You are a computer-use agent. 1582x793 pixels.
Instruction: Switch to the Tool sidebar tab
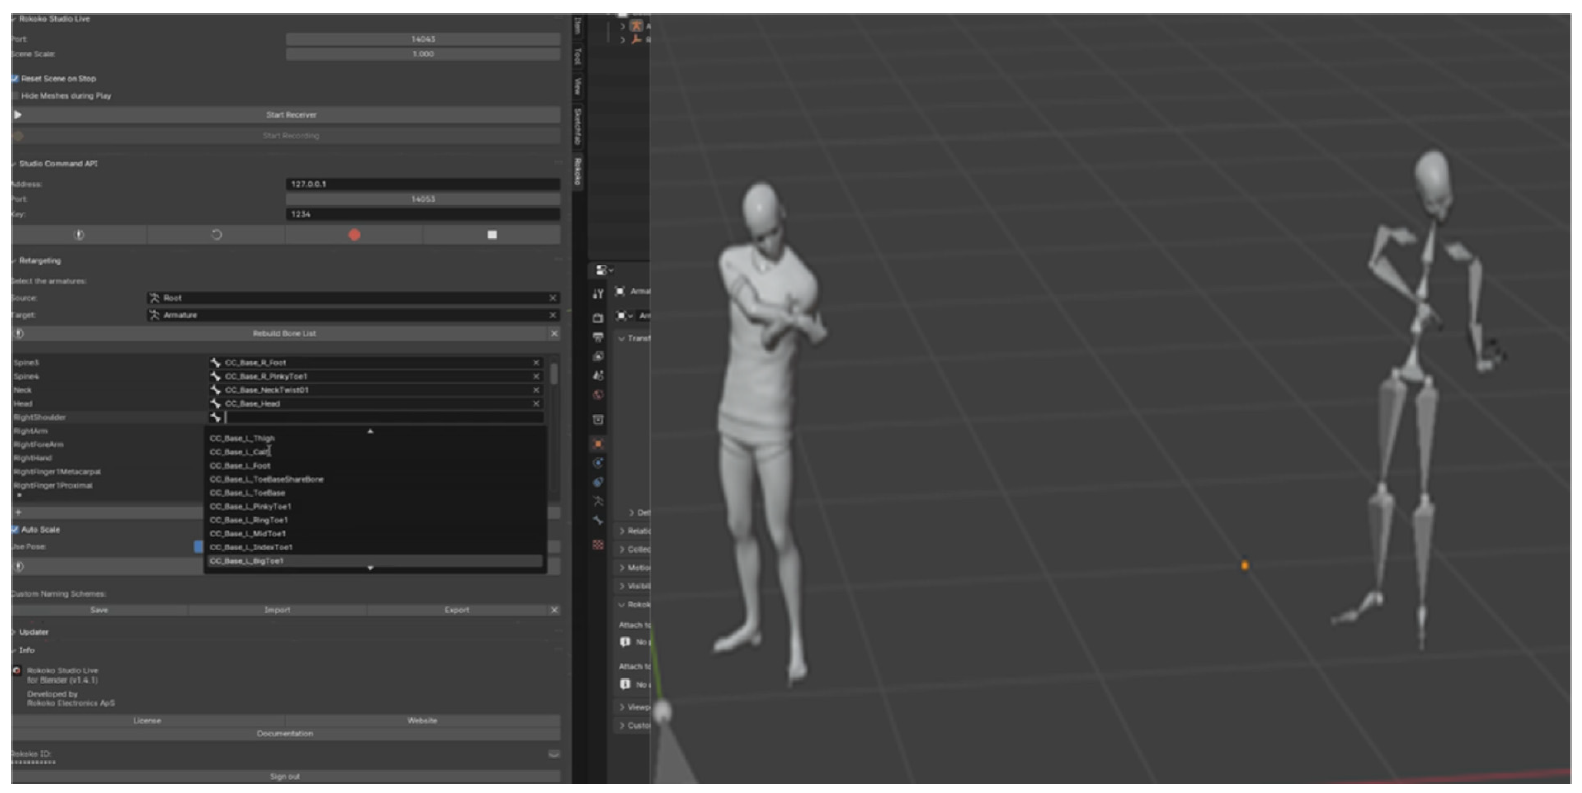[x=577, y=56]
